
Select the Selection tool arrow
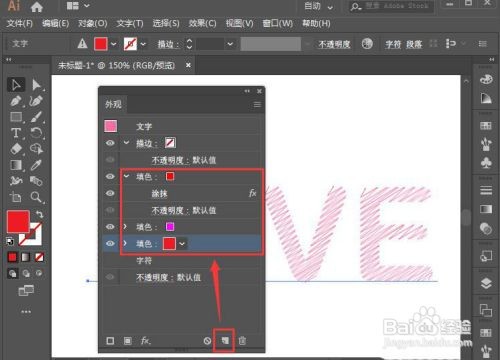click(16, 85)
